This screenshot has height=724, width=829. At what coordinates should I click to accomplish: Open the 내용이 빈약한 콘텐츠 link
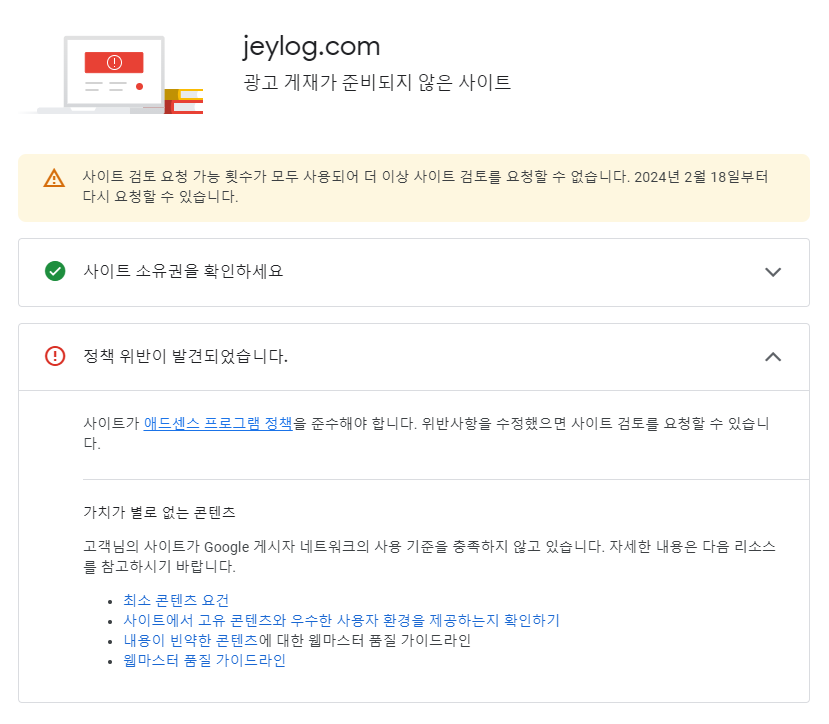(x=191, y=640)
